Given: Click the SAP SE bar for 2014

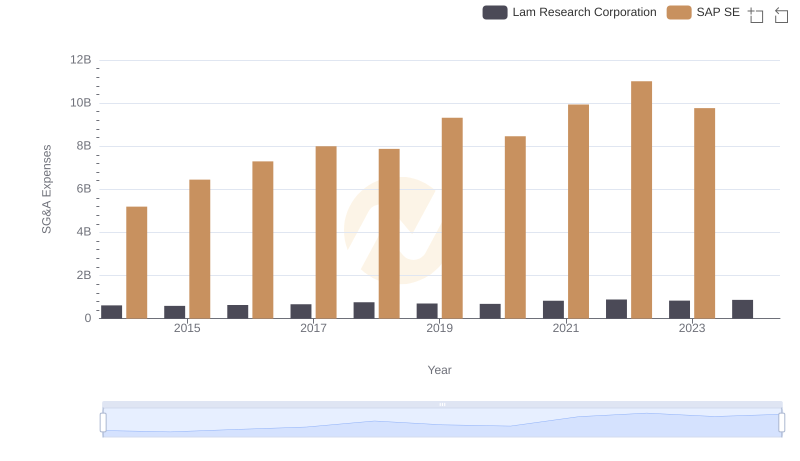Looking at the screenshot, I should pos(137,263).
